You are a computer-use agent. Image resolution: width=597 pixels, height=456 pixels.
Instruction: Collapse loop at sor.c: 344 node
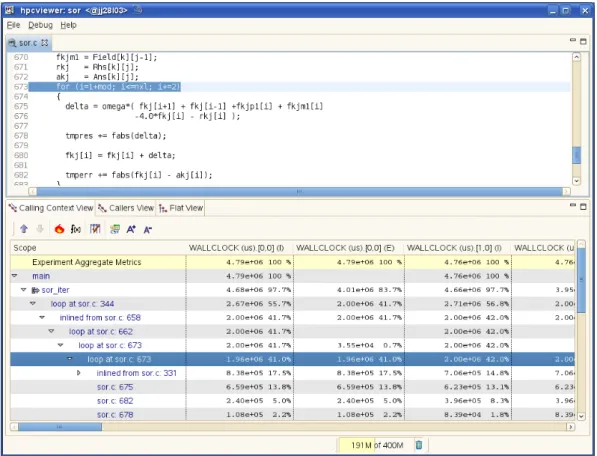tap(33, 303)
